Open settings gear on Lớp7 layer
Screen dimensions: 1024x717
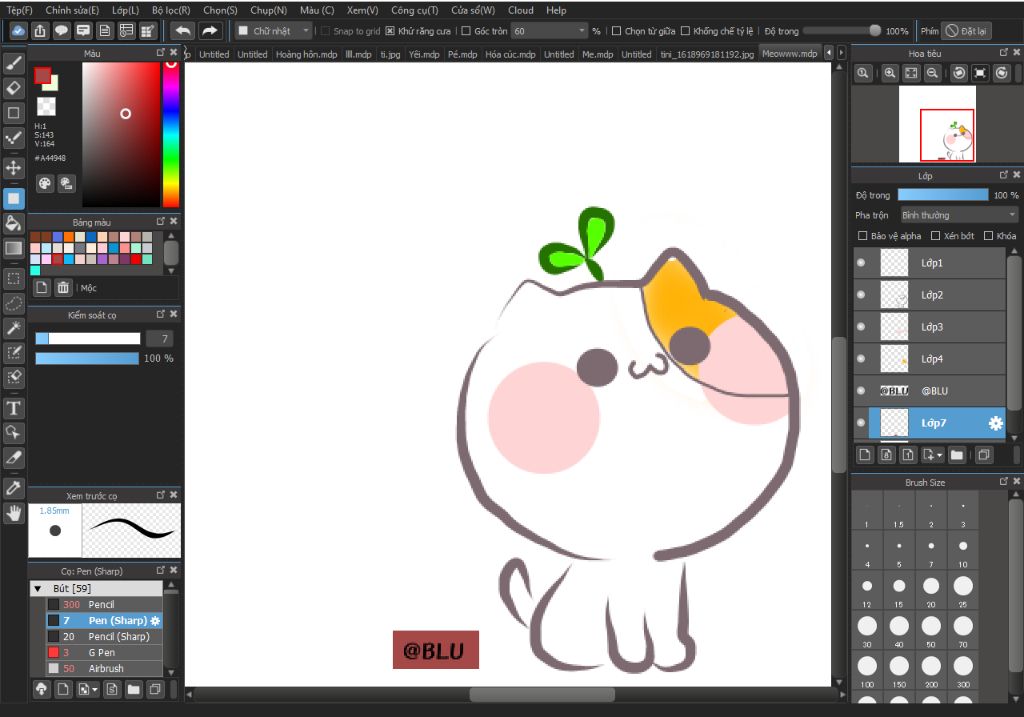[995, 423]
